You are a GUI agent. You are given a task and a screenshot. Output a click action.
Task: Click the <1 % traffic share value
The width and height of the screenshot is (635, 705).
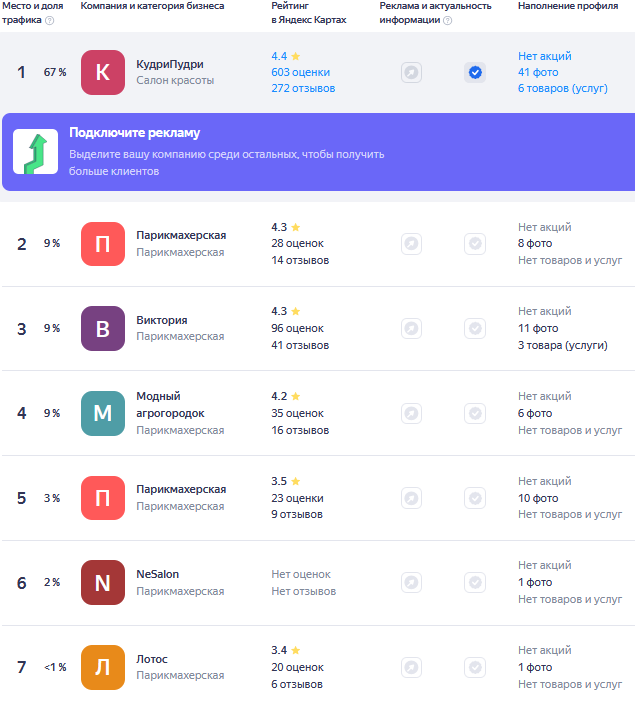(55, 667)
